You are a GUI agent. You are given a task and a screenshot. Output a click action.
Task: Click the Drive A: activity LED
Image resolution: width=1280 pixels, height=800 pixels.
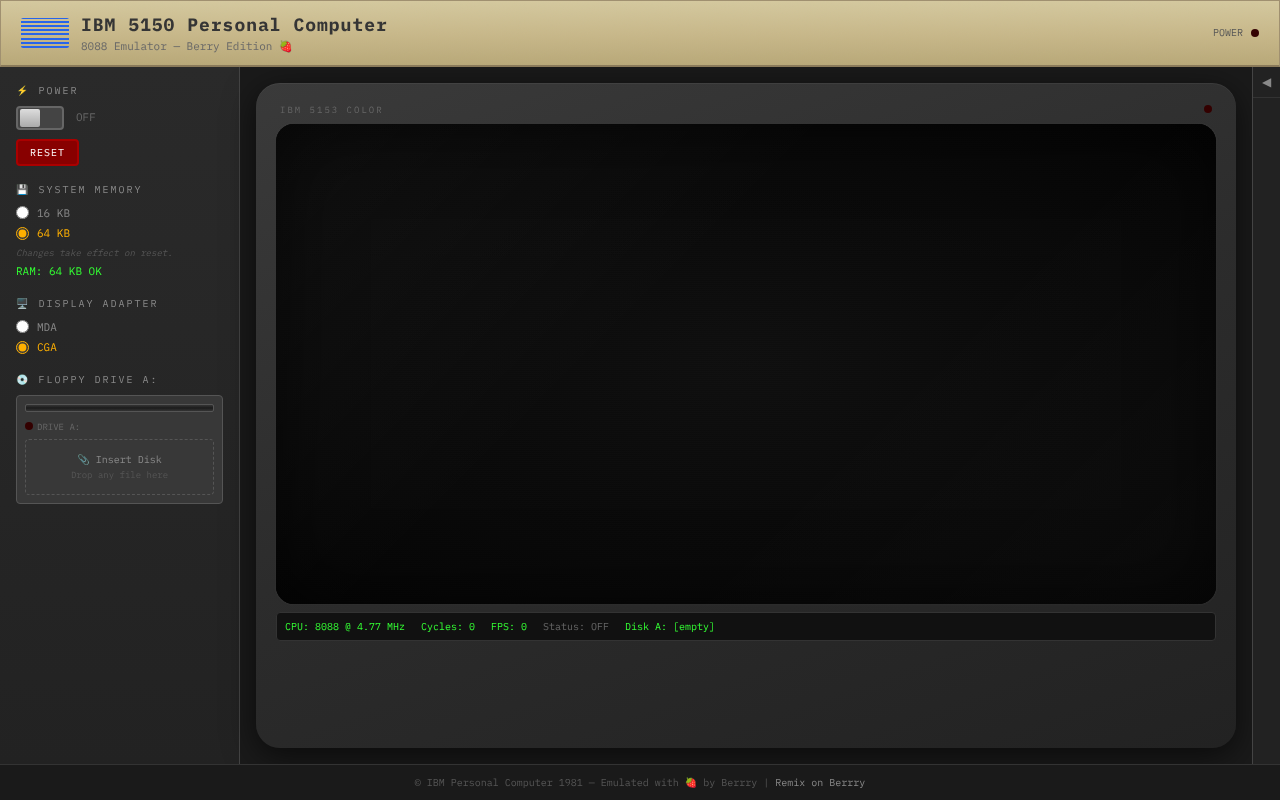tap(29, 426)
